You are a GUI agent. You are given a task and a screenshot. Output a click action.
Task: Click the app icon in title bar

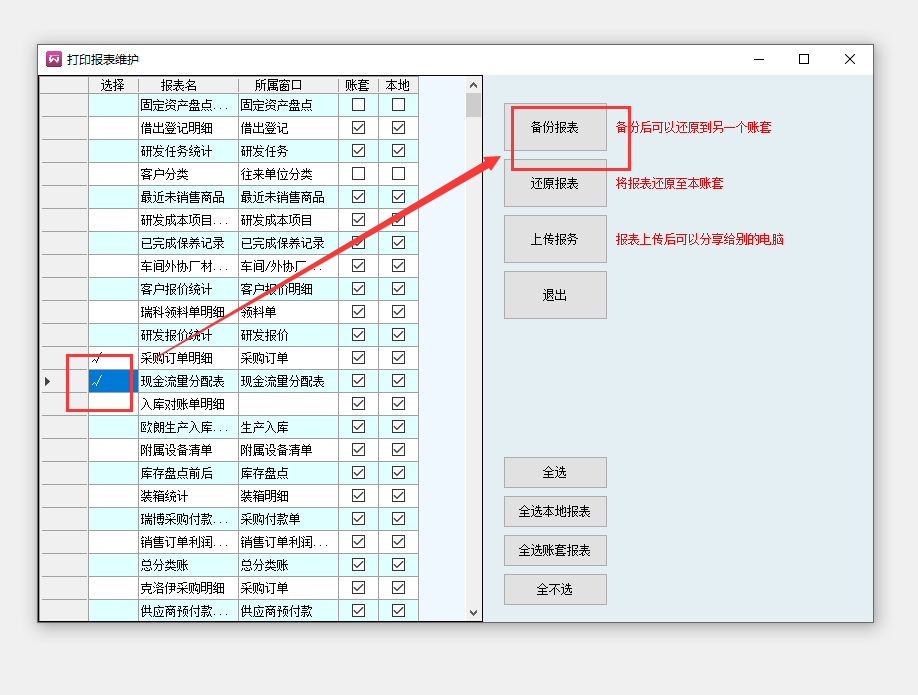click(x=54, y=59)
